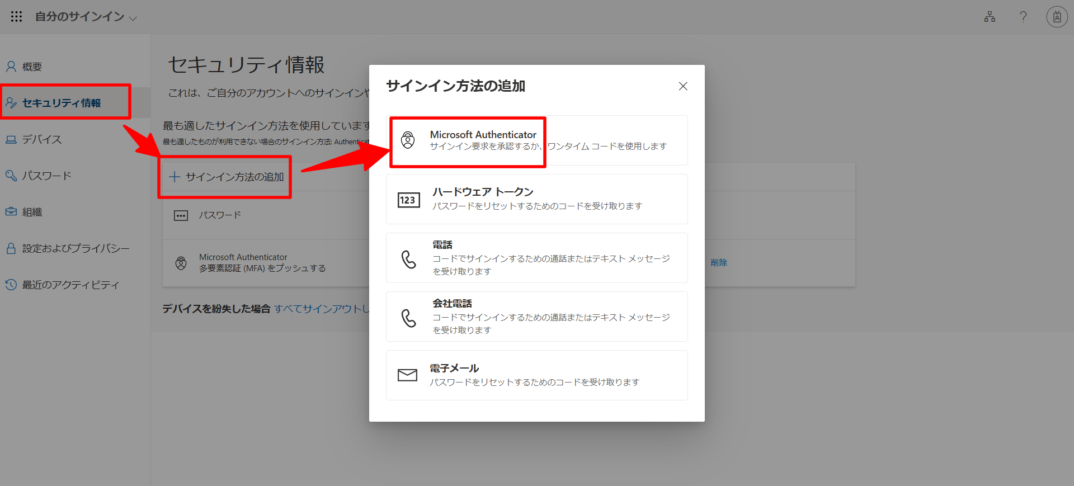Expand the 自分のサインイン dropdown chevron
The image size is (1074, 486).
[133, 18]
